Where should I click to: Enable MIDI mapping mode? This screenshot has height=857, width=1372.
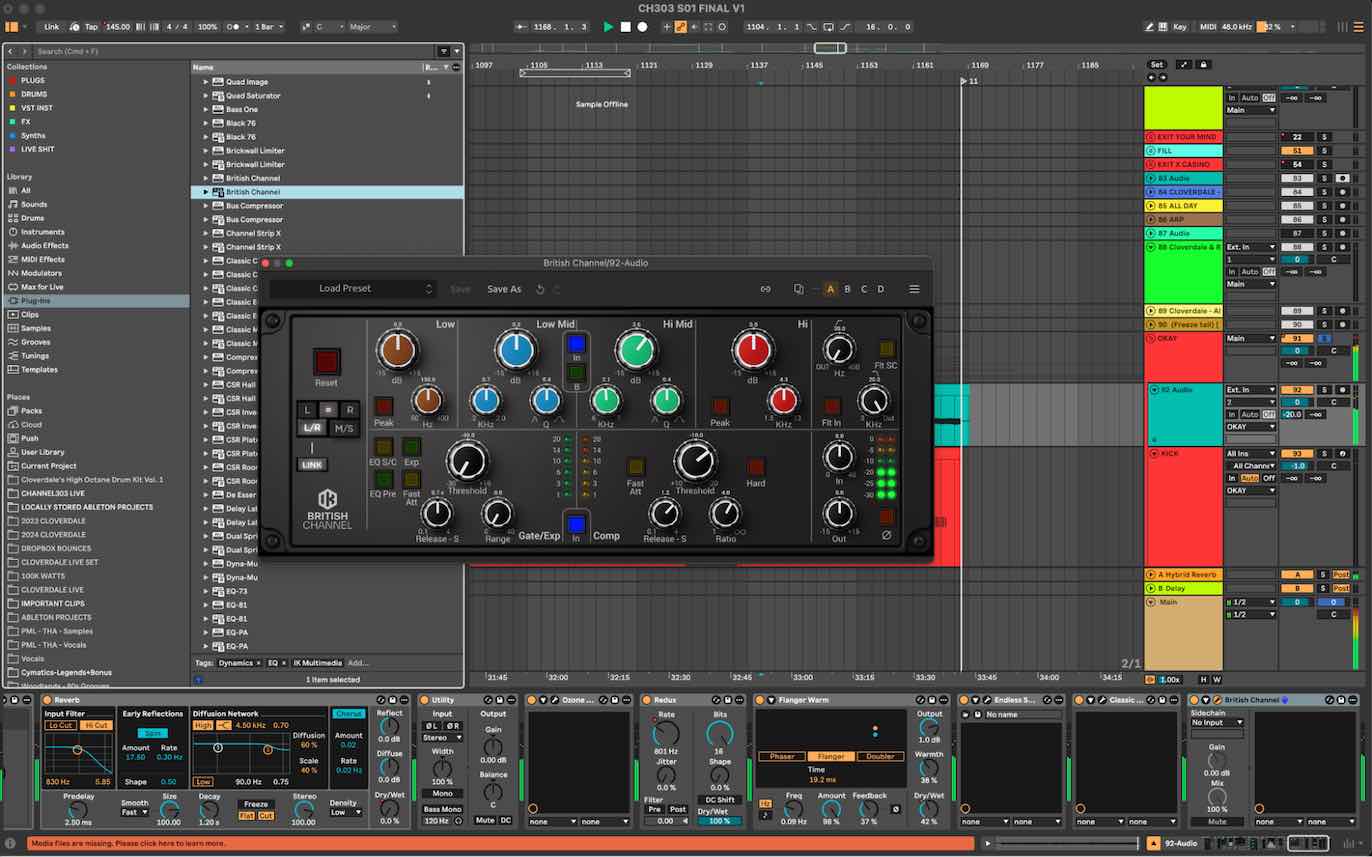point(1211,27)
